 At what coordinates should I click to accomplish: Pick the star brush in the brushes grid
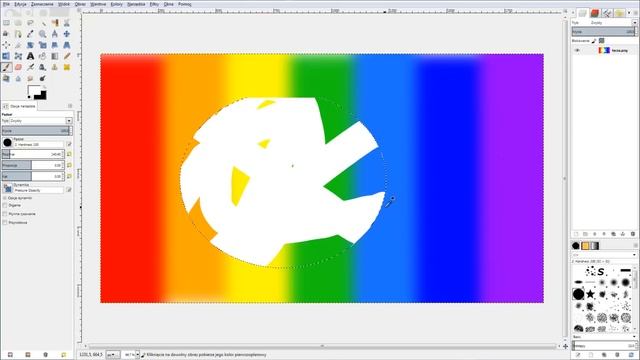pos(590,294)
